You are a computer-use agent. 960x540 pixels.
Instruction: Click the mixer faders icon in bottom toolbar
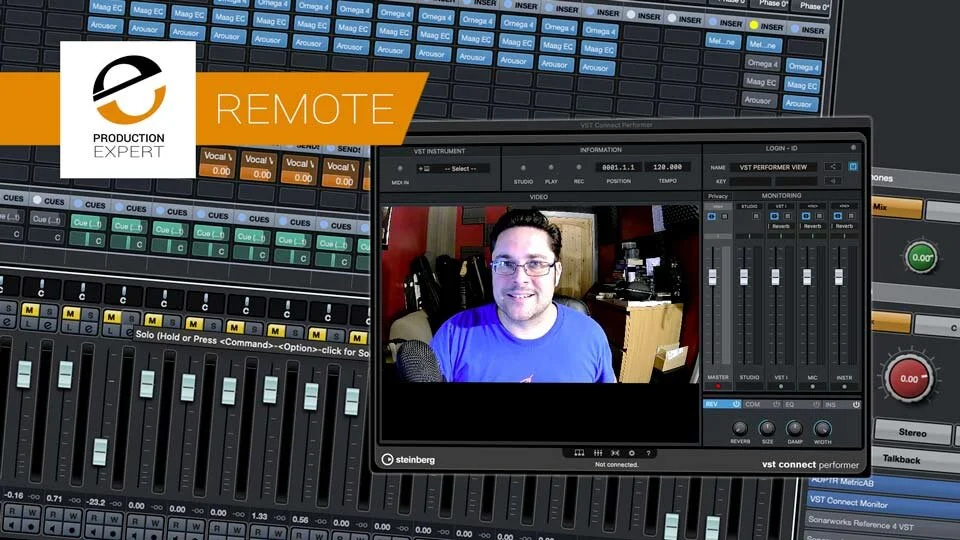598,453
